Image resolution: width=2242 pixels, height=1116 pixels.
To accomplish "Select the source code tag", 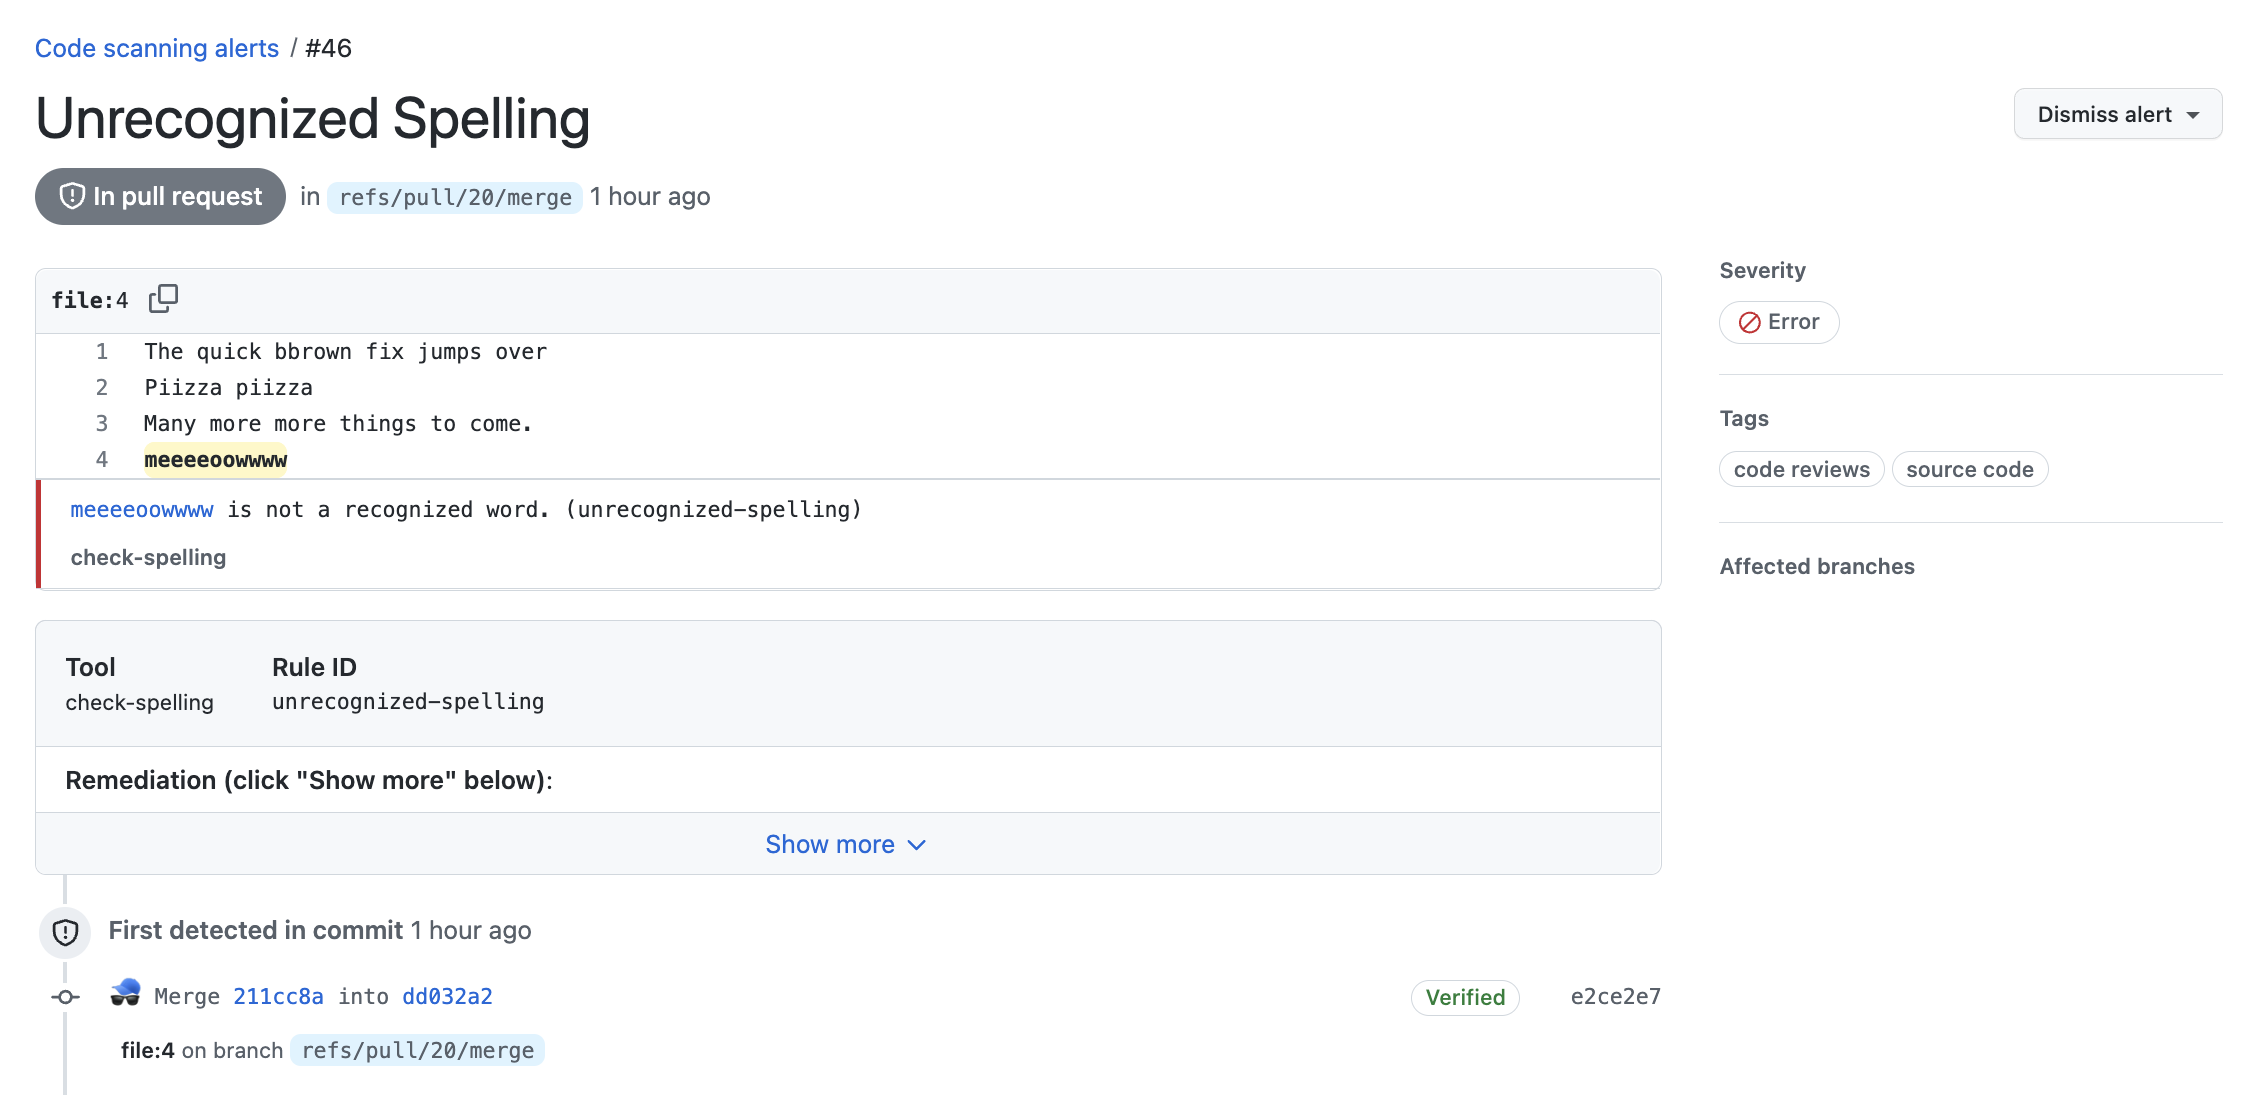I will click(x=1968, y=469).
